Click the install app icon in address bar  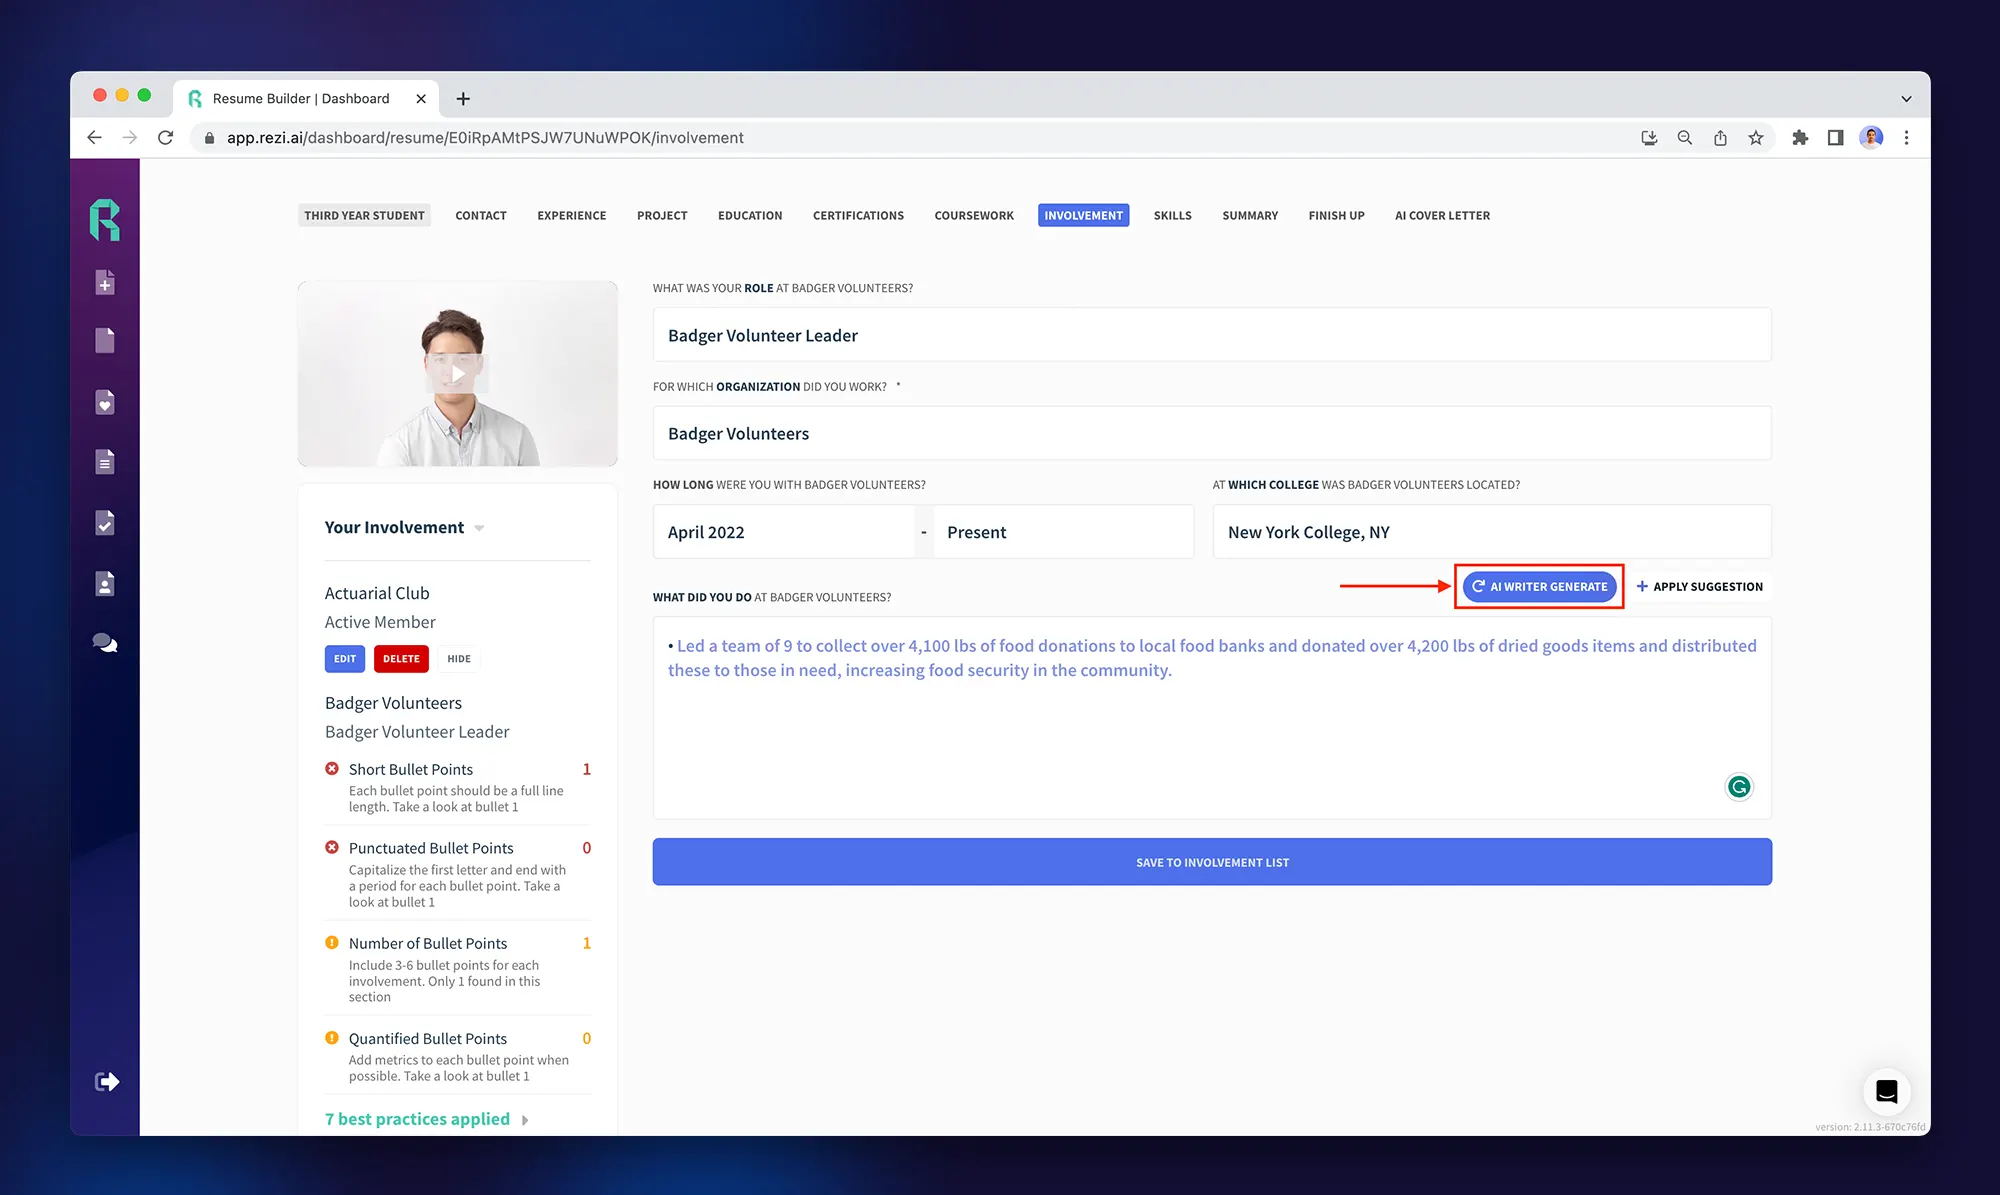coord(1649,138)
